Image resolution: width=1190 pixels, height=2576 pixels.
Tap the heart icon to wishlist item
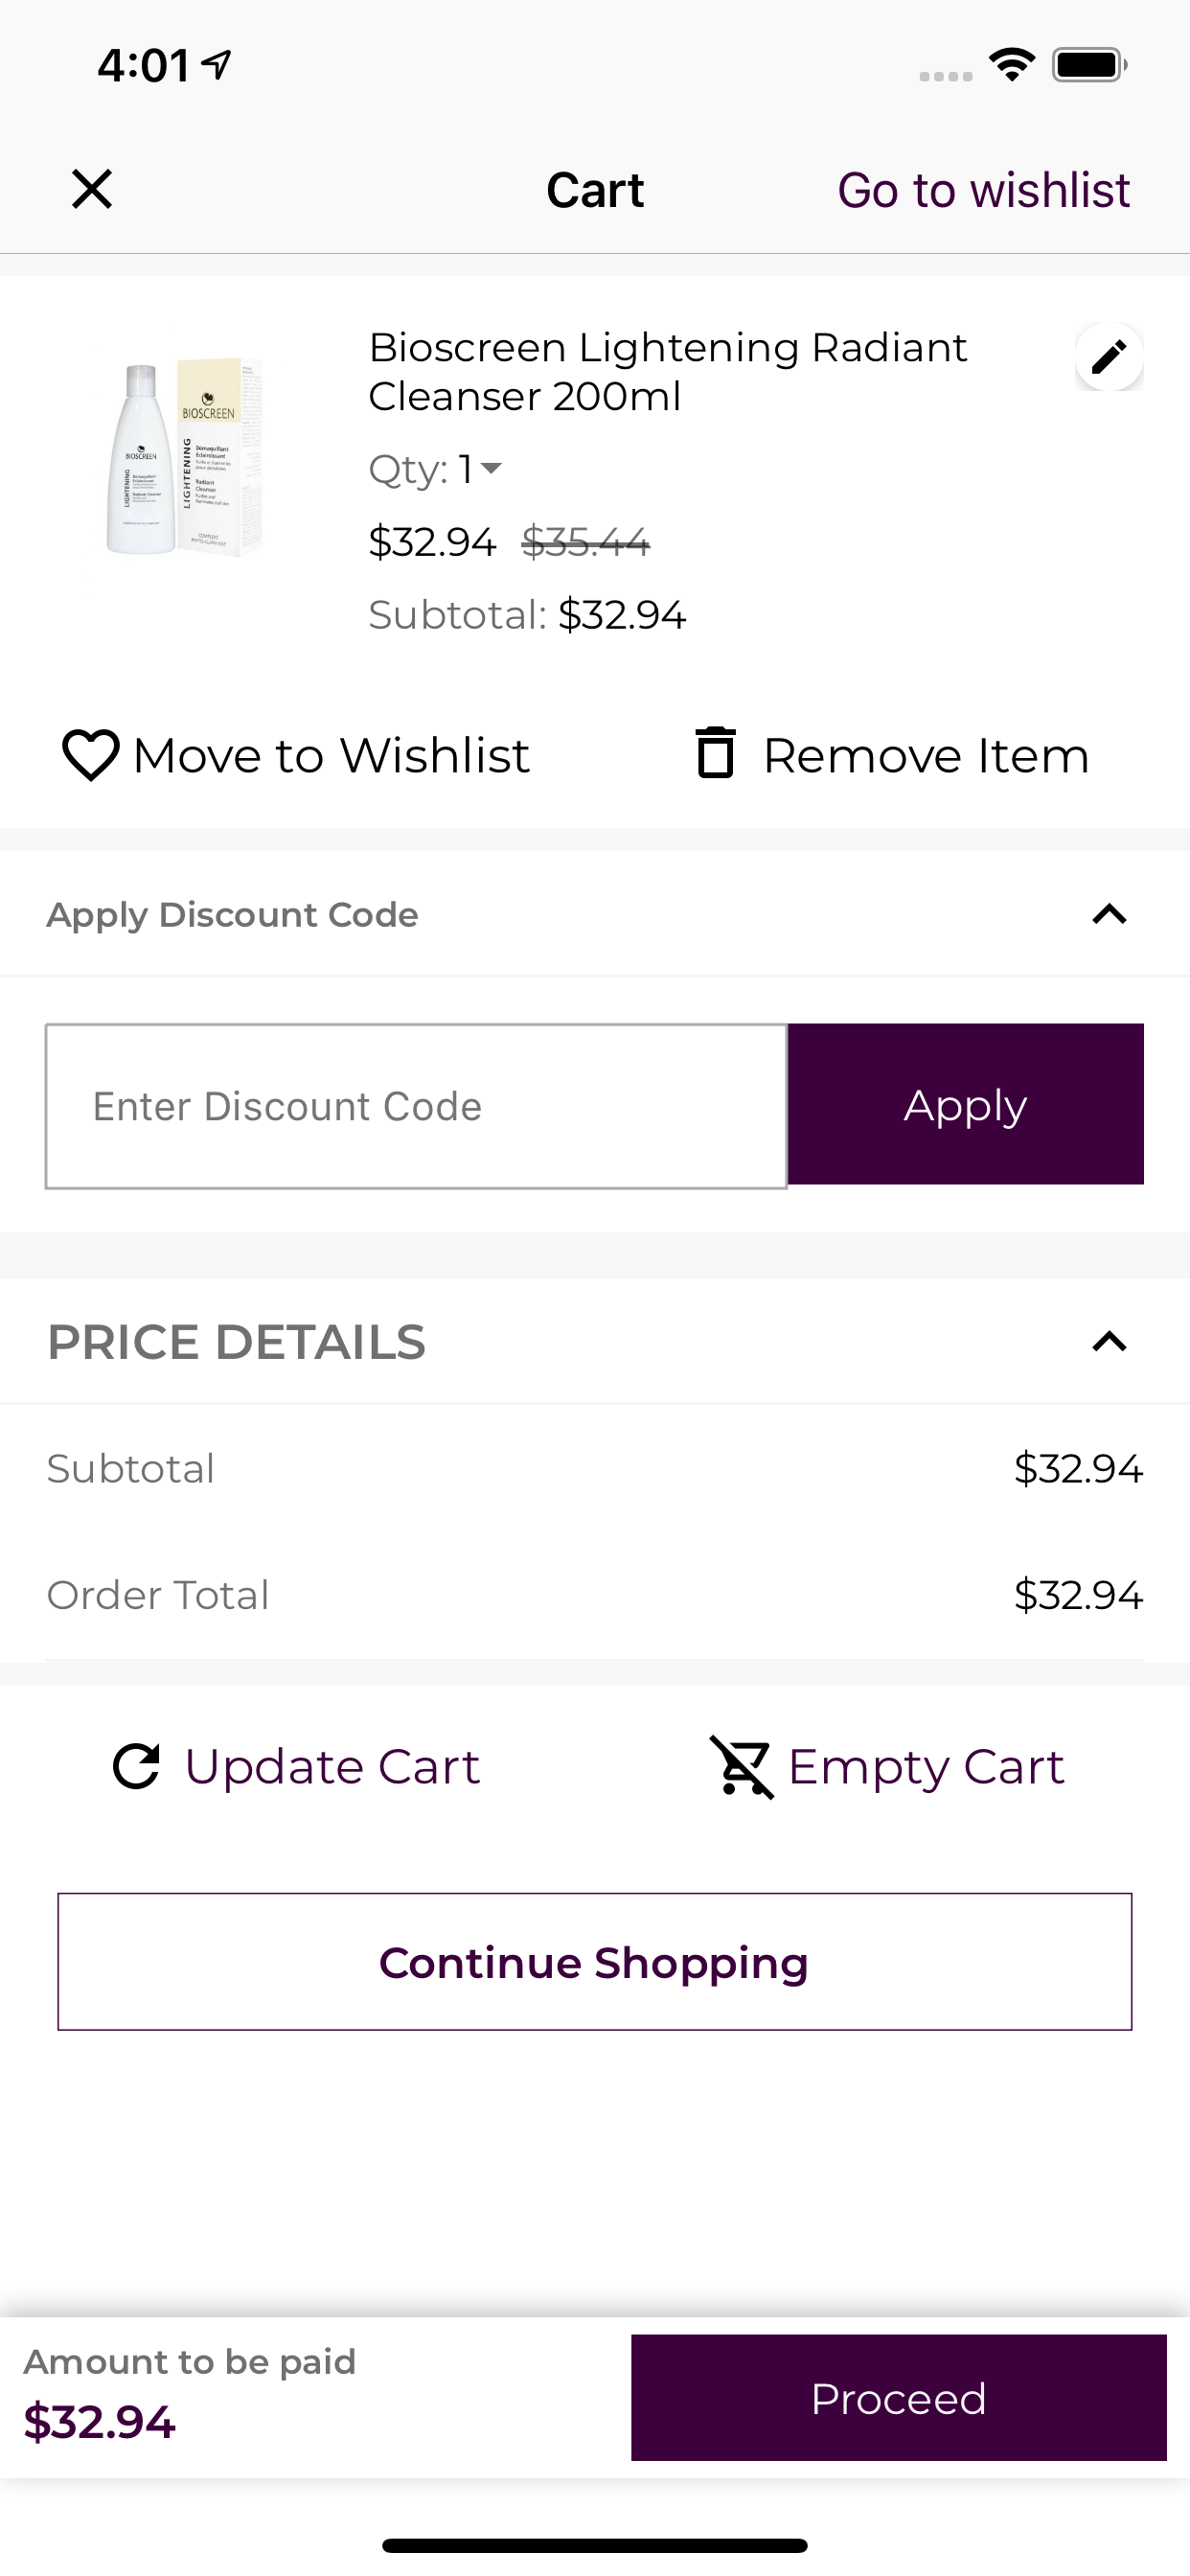point(91,755)
